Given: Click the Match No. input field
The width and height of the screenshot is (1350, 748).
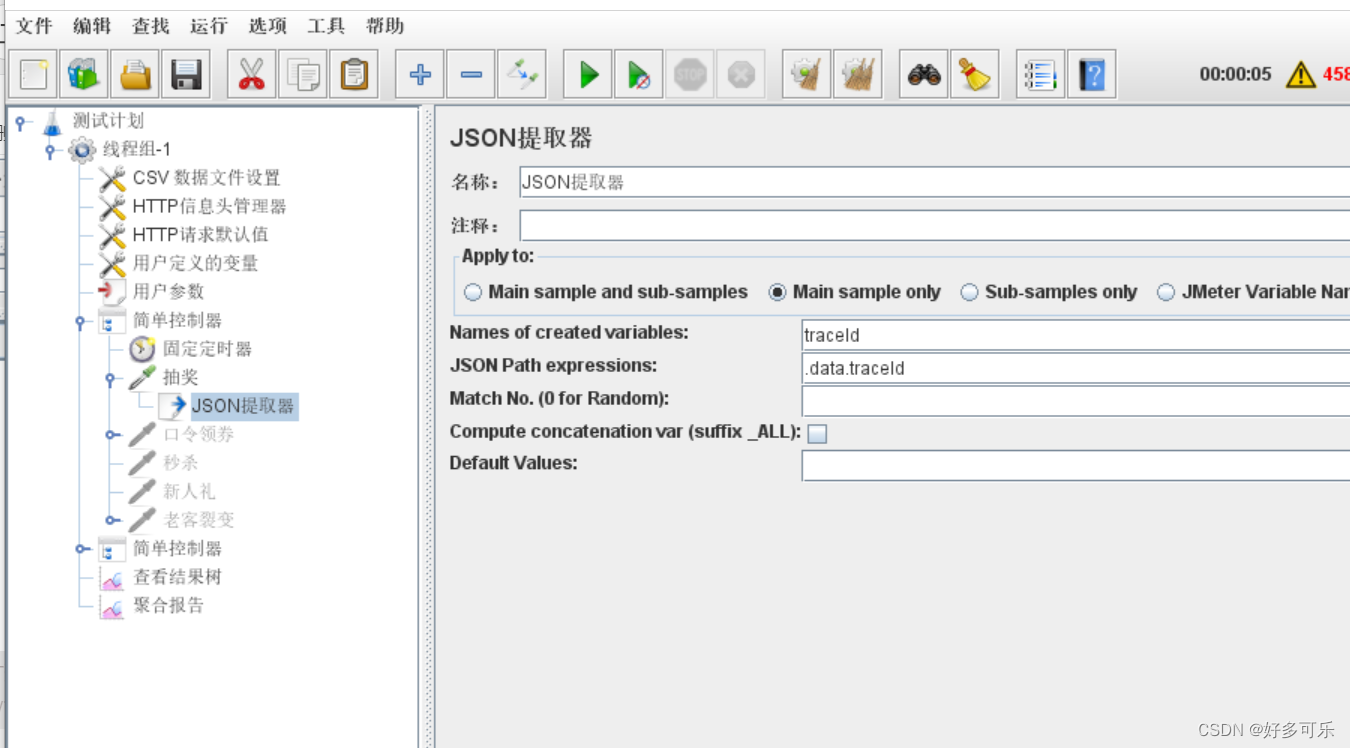Looking at the screenshot, I should [1076, 401].
